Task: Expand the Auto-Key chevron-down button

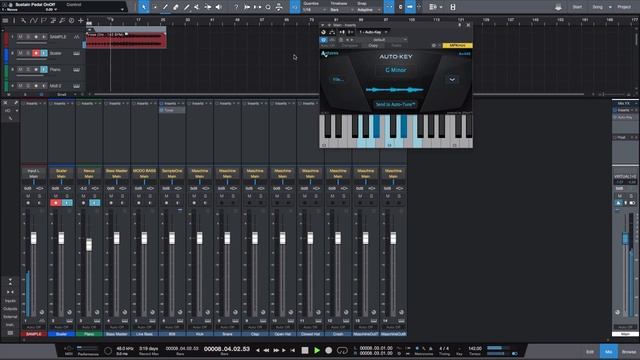Action: (452, 80)
